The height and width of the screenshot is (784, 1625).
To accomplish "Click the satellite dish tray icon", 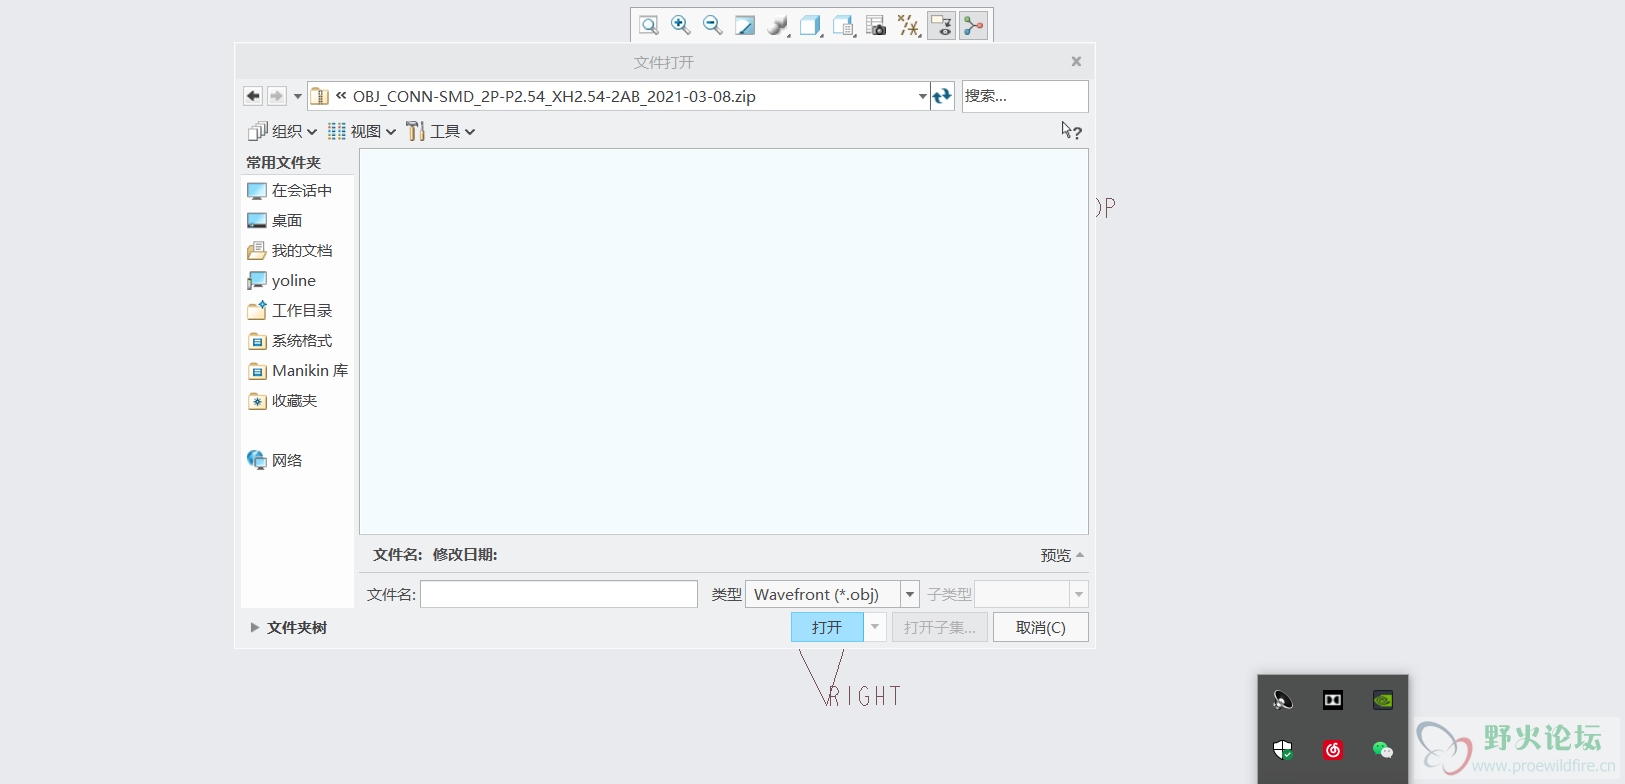I will (x=1283, y=700).
